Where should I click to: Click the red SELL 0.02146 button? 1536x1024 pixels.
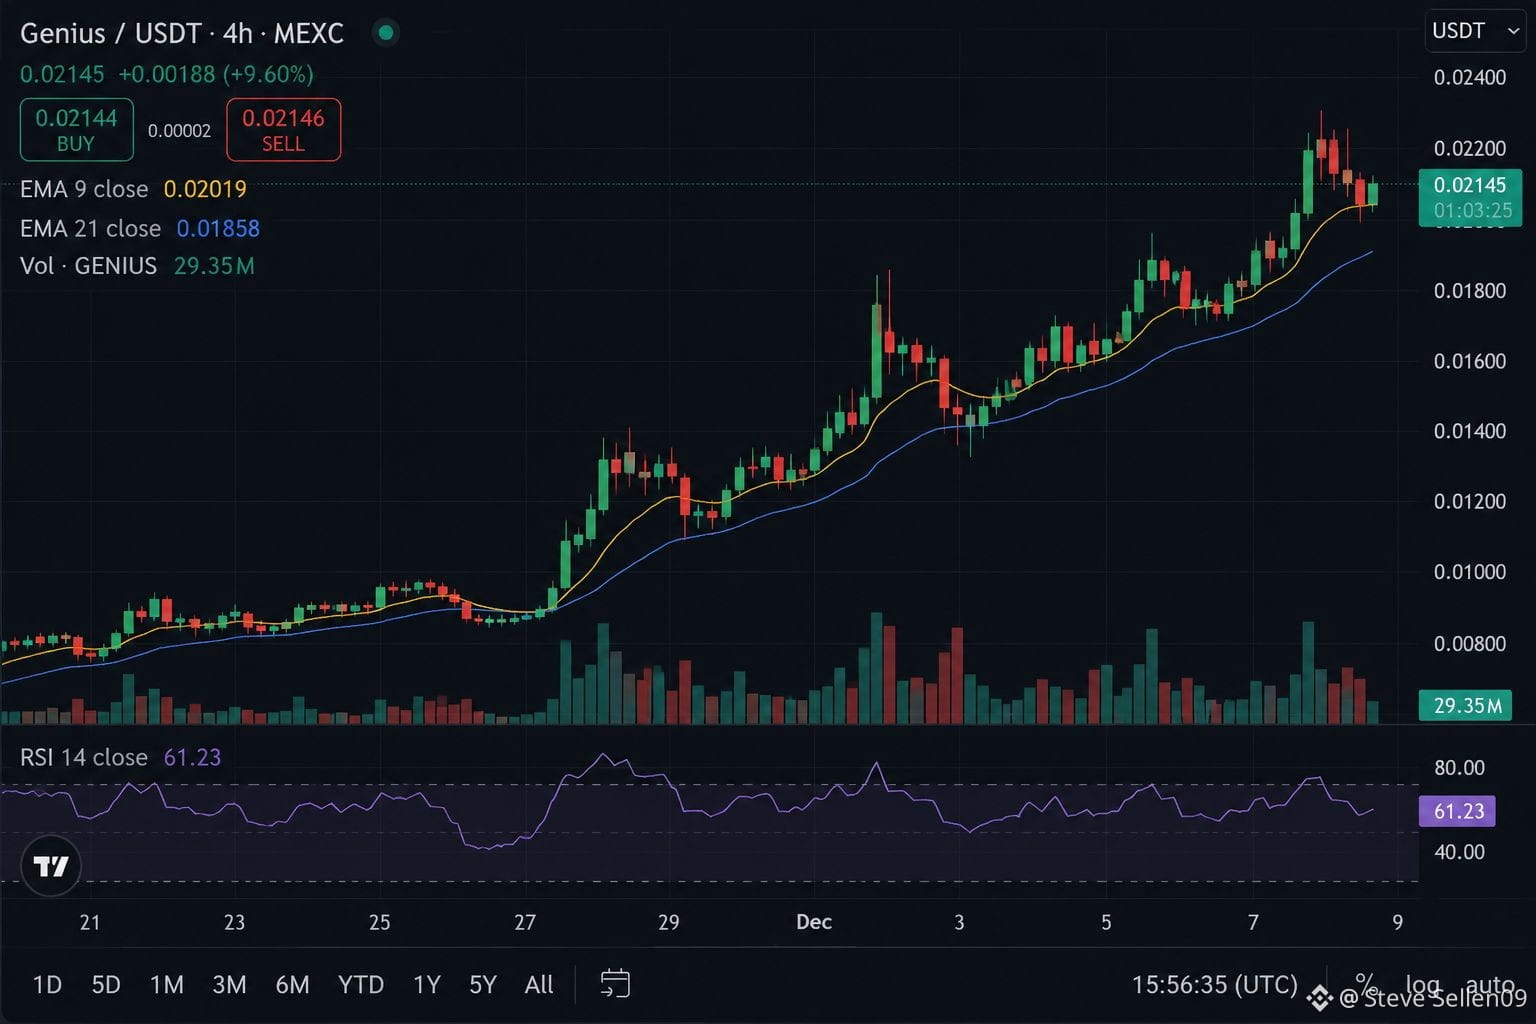tap(284, 130)
